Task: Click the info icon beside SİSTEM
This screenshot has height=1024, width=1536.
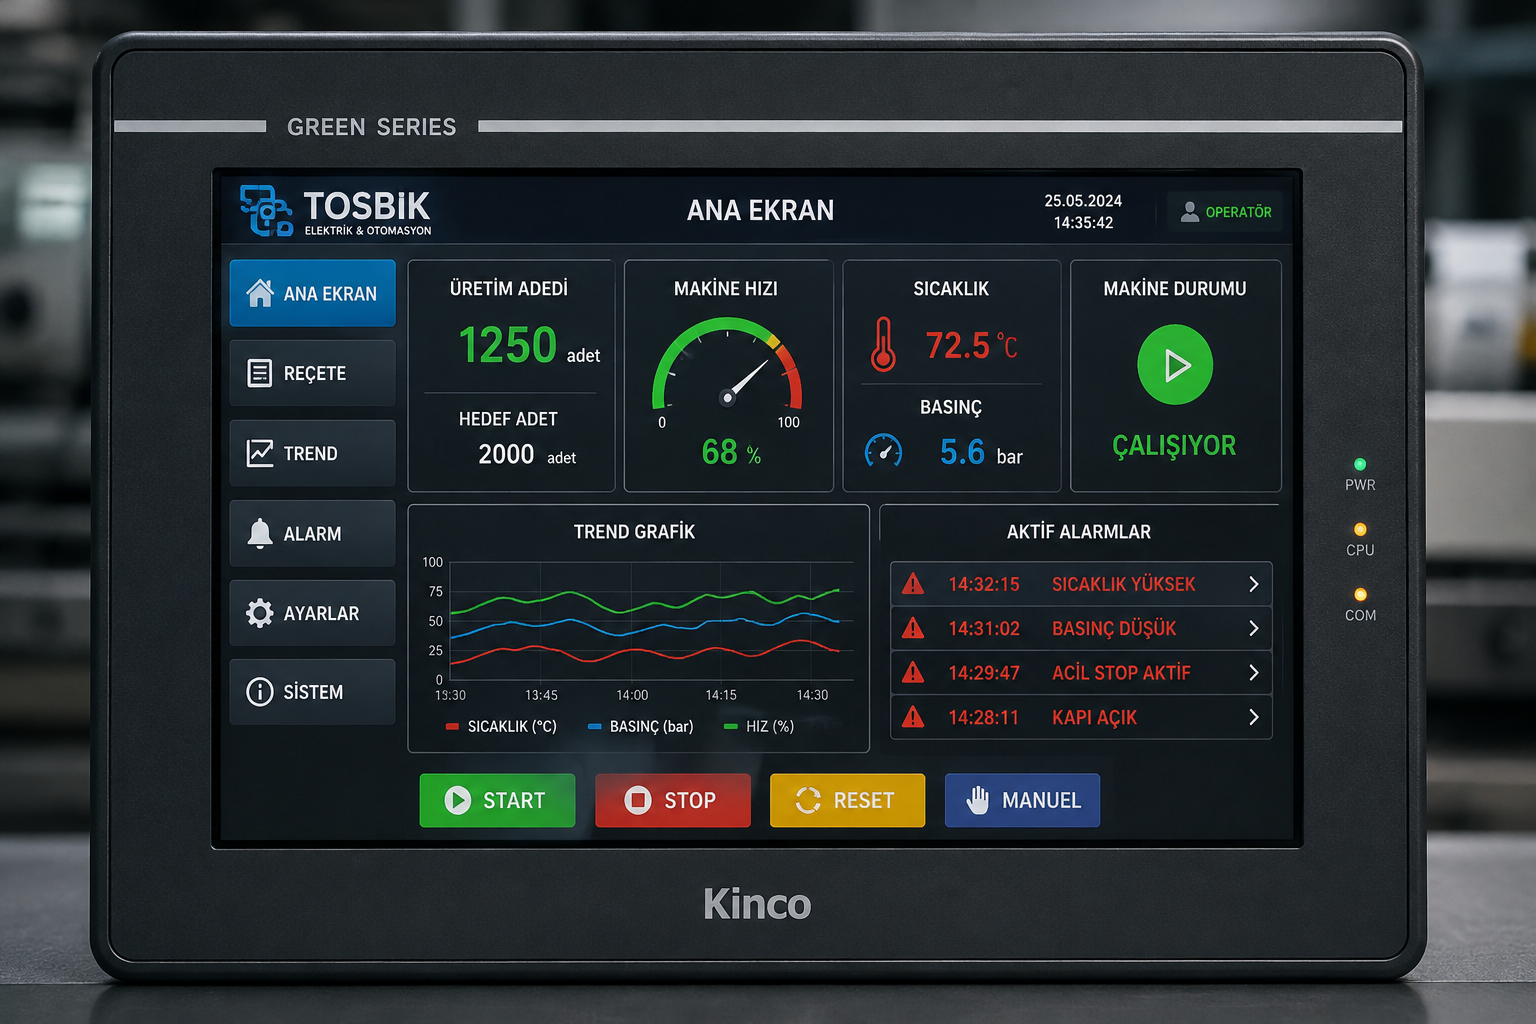Action: click(260, 692)
